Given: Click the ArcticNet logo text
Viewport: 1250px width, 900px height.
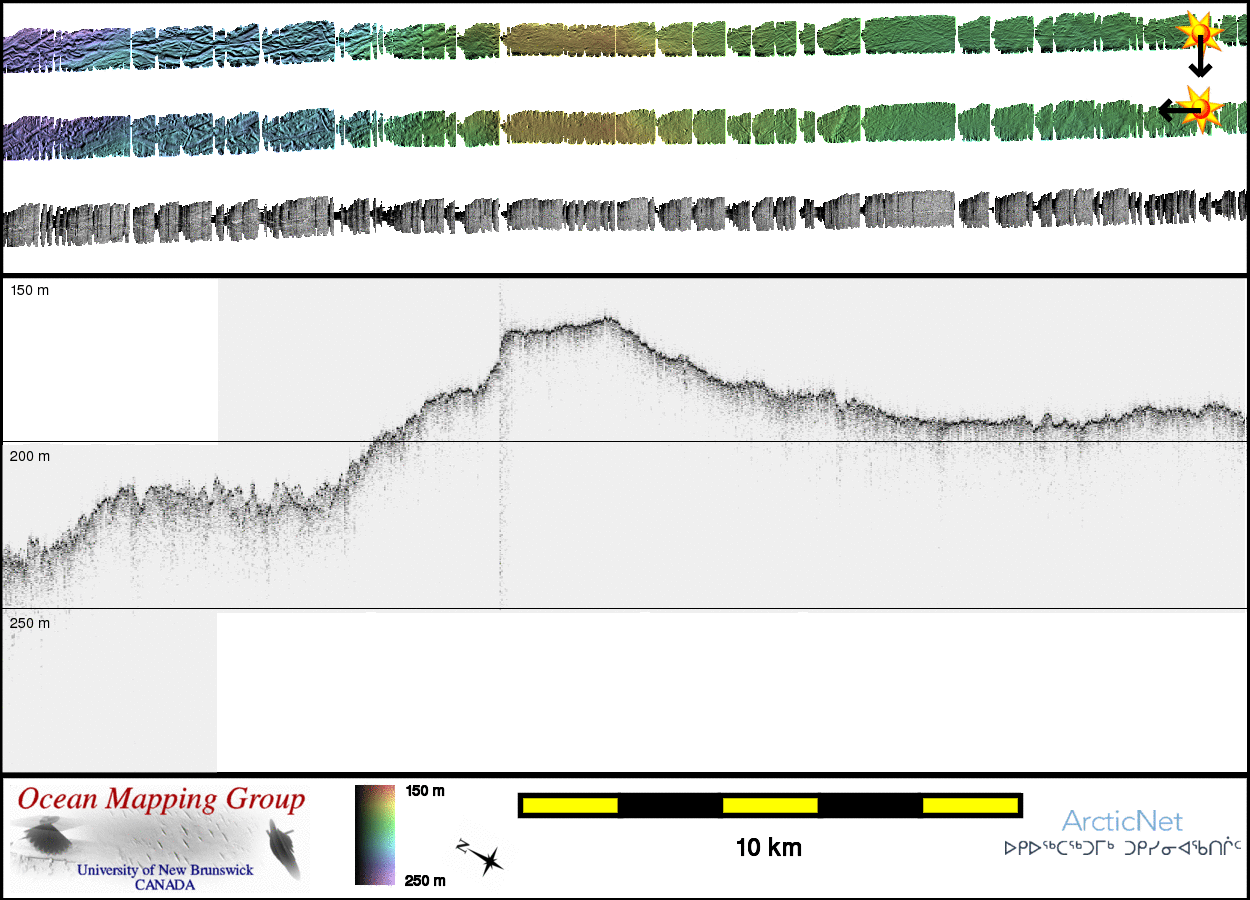Looking at the screenshot, I should pyautogui.click(x=1122, y=822).
